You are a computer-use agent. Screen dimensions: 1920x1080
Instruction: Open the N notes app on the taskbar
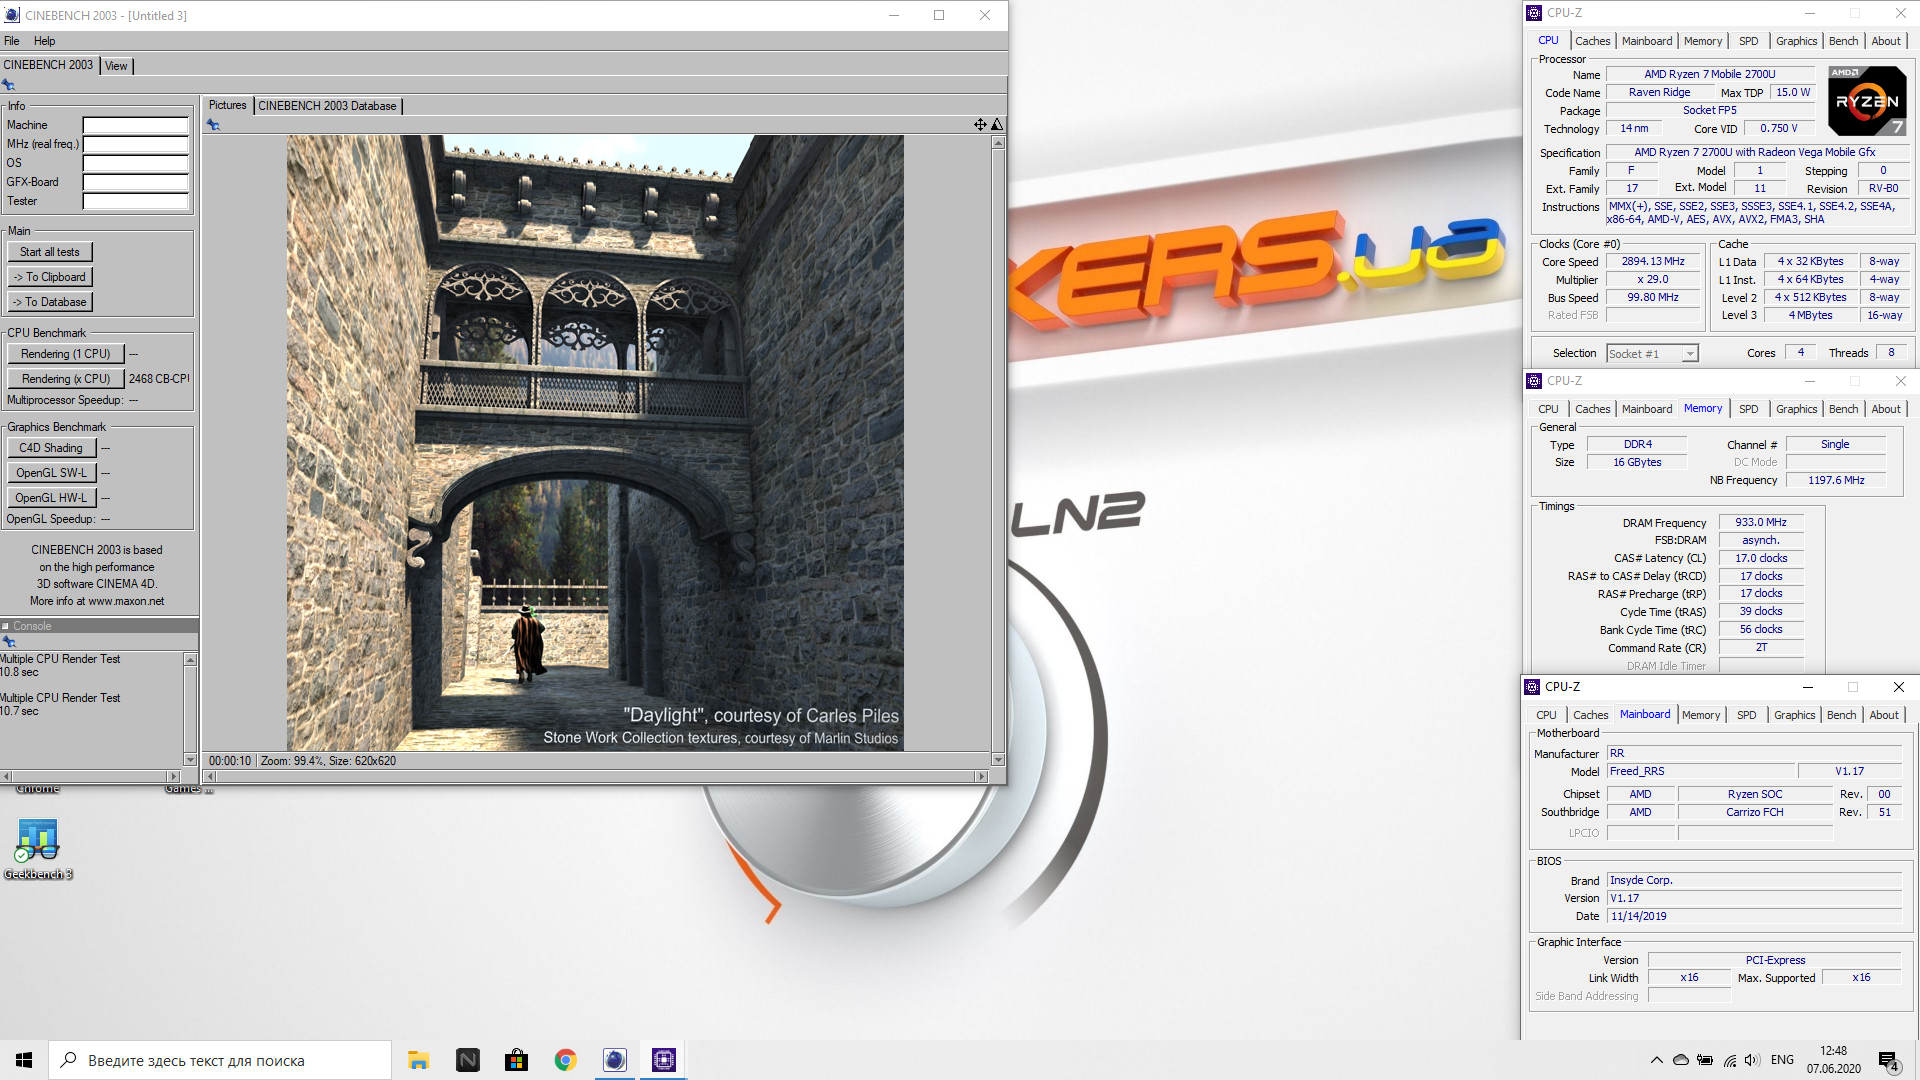point(468,1060)
